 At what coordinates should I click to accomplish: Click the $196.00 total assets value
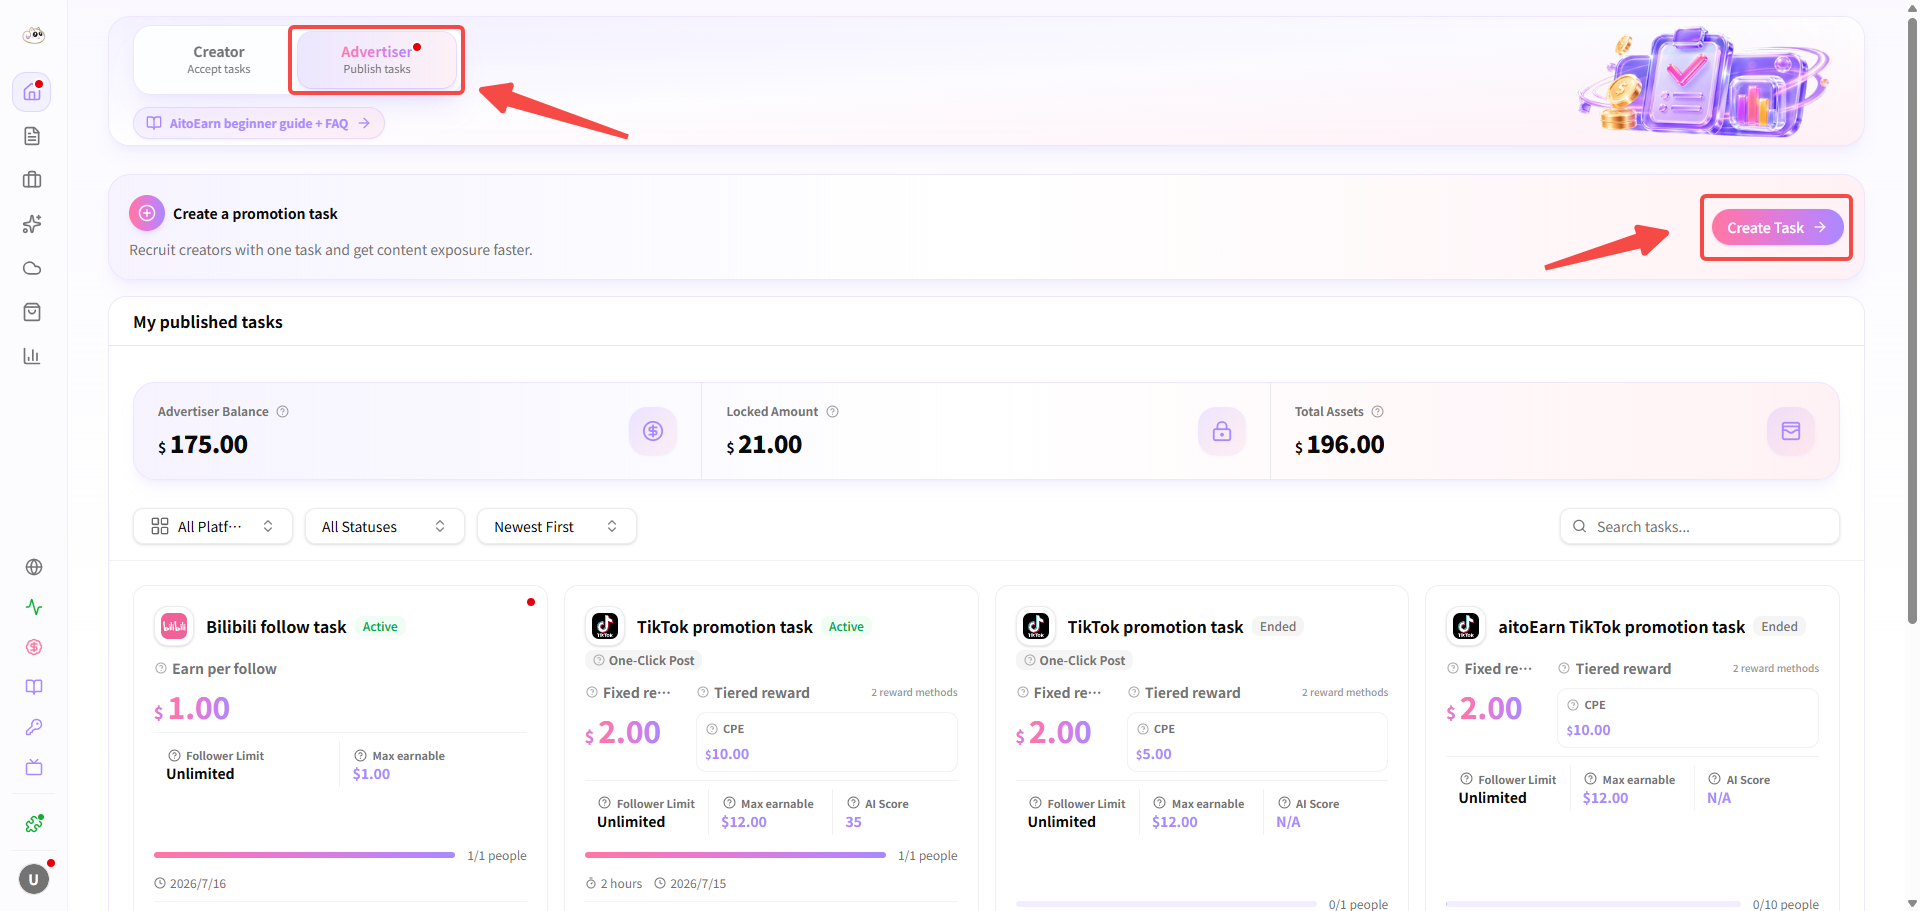coord(1340,445)
